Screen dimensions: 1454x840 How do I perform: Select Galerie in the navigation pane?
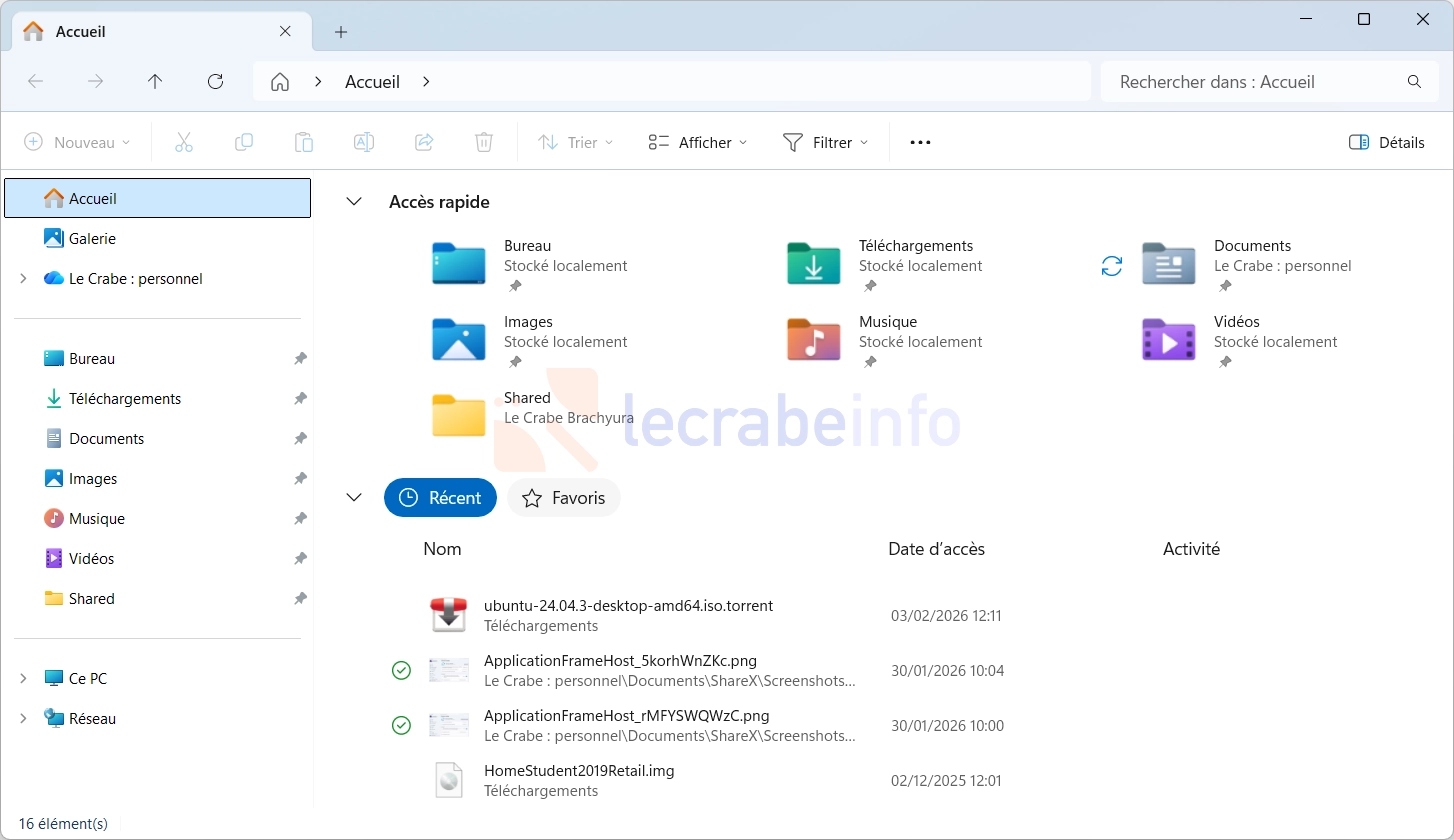[92, 239]
